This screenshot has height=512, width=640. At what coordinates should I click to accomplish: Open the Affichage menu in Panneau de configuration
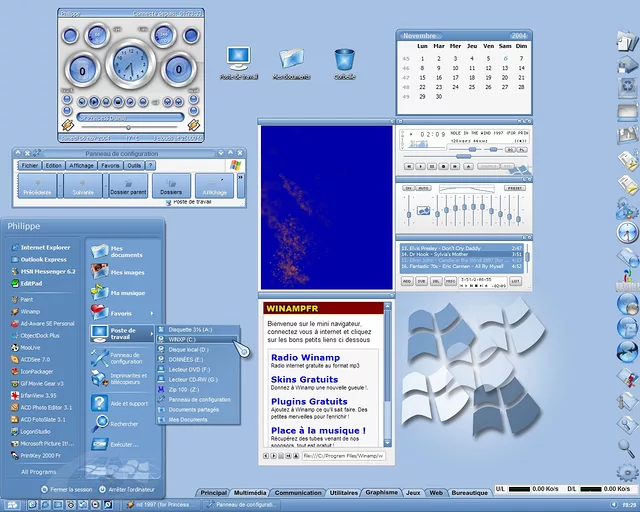tap(82, 165)
